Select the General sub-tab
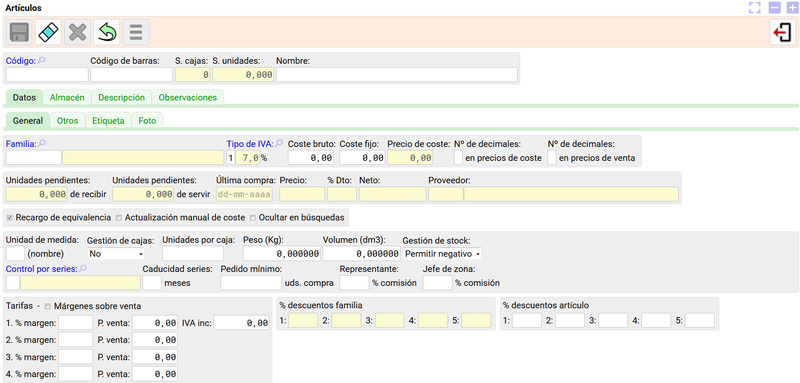Screen dimensions: 800x383 coord(28,121)
